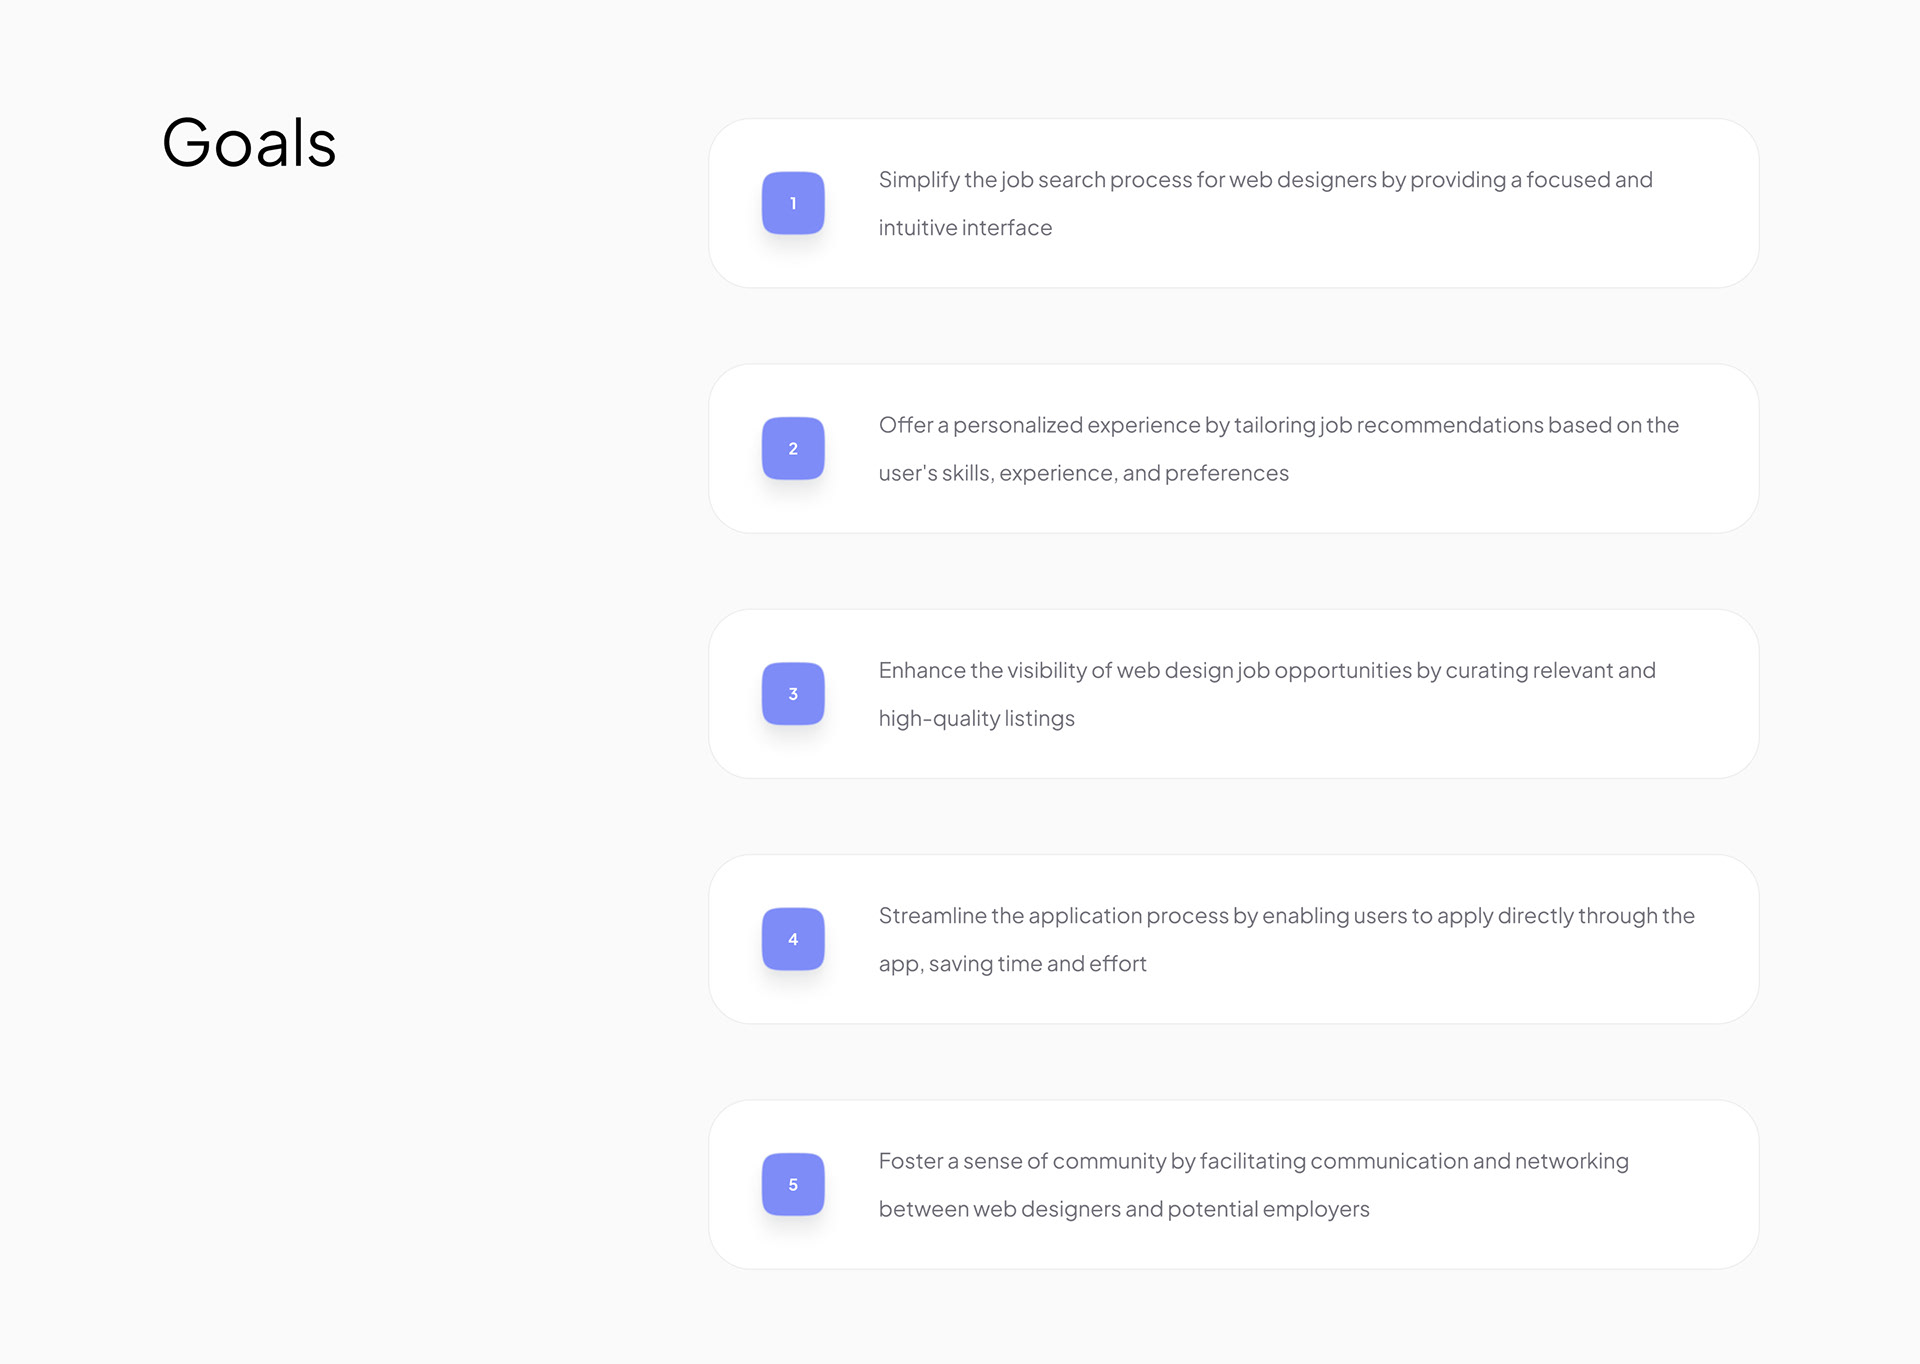Screen dimensions: 1920x1364
Task: Select the line starting 'Offer a personalized experience'
Action: point(1278,425)
